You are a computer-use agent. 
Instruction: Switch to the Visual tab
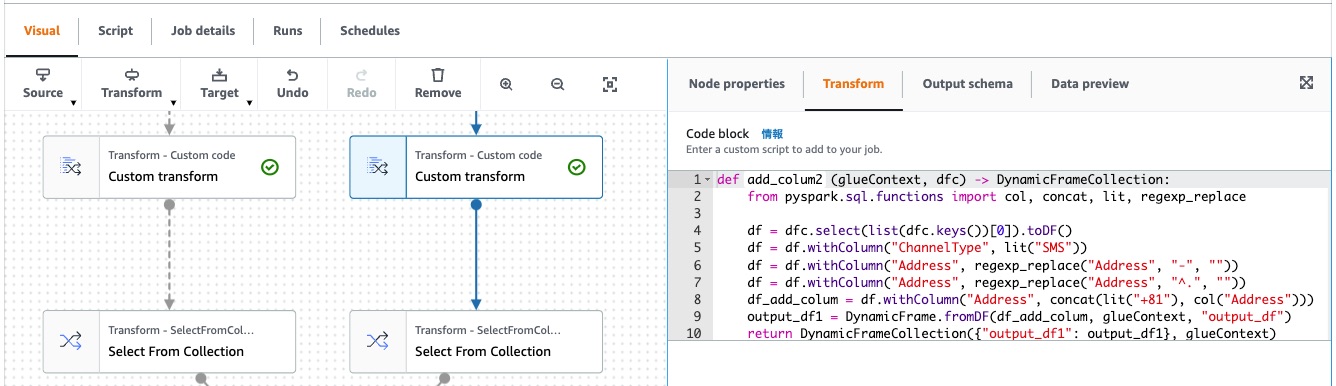[42, 30]
